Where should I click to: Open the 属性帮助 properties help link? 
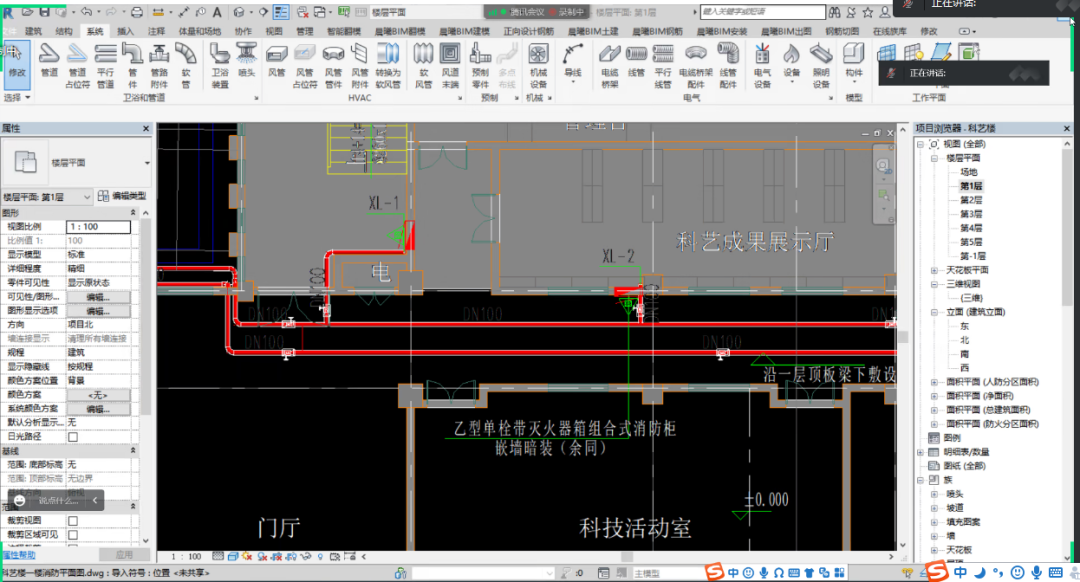coord(18,554)
